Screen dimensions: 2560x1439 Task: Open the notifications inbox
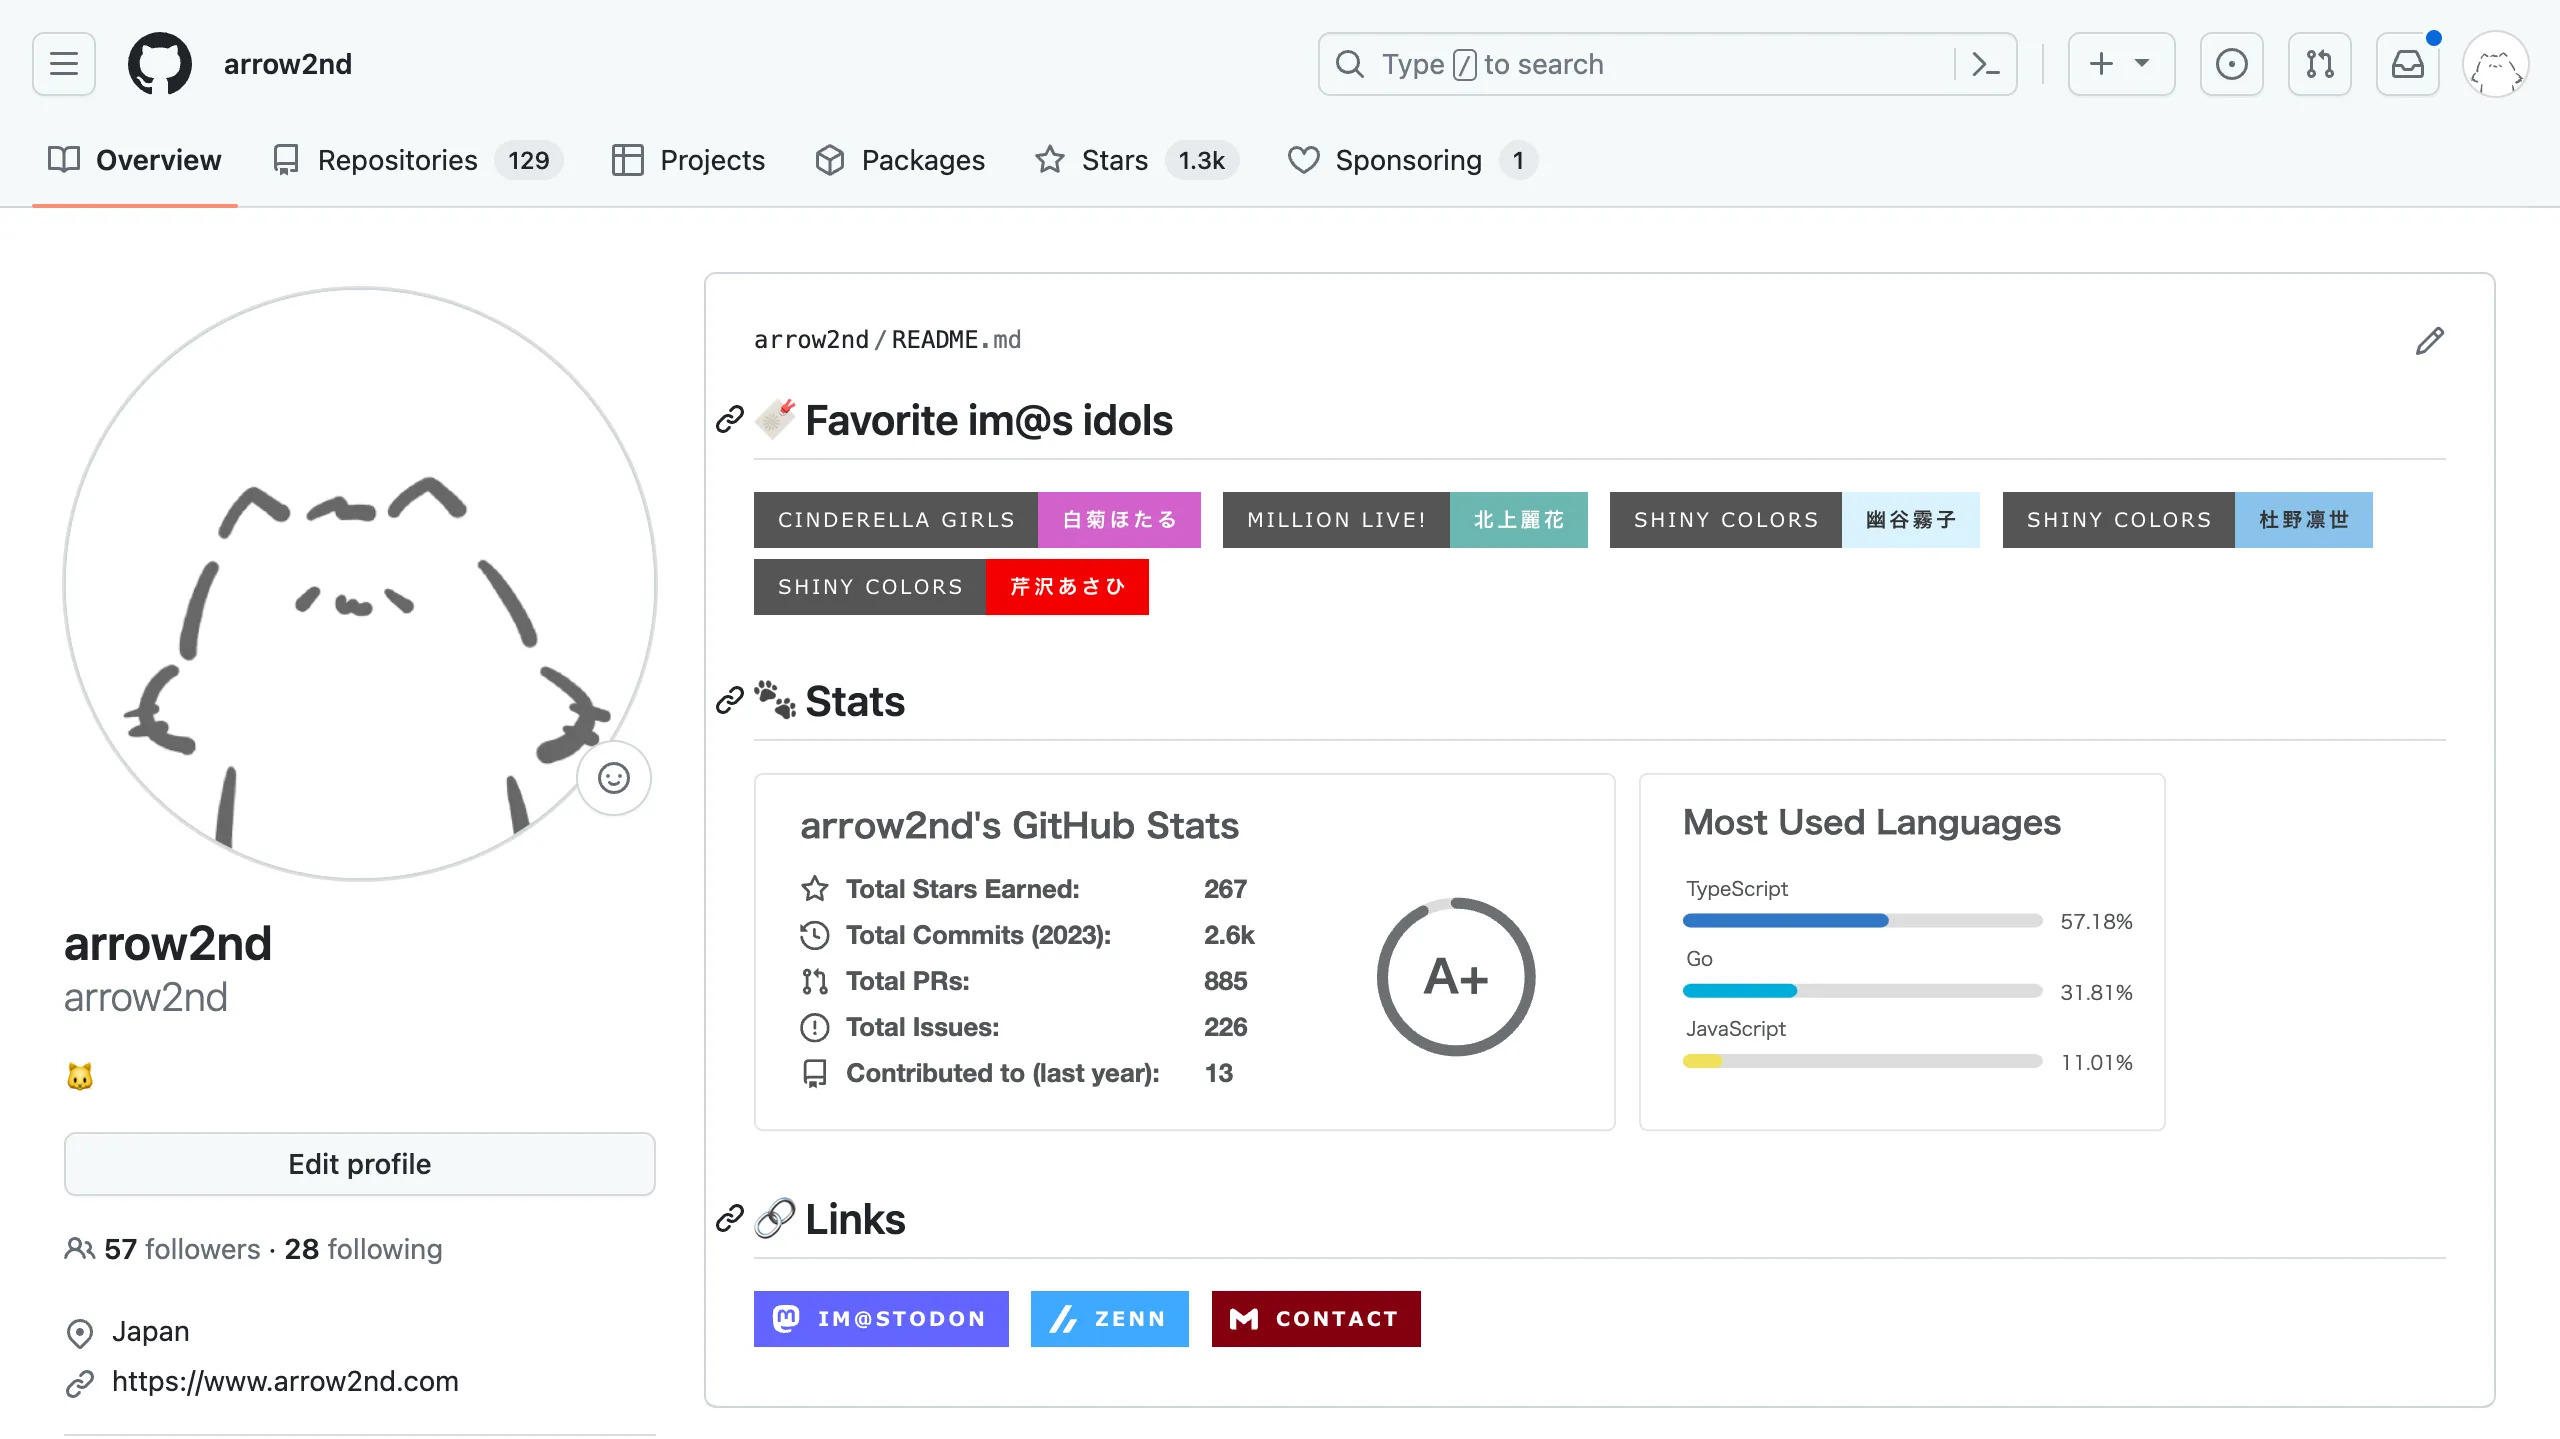(2407, 64)
